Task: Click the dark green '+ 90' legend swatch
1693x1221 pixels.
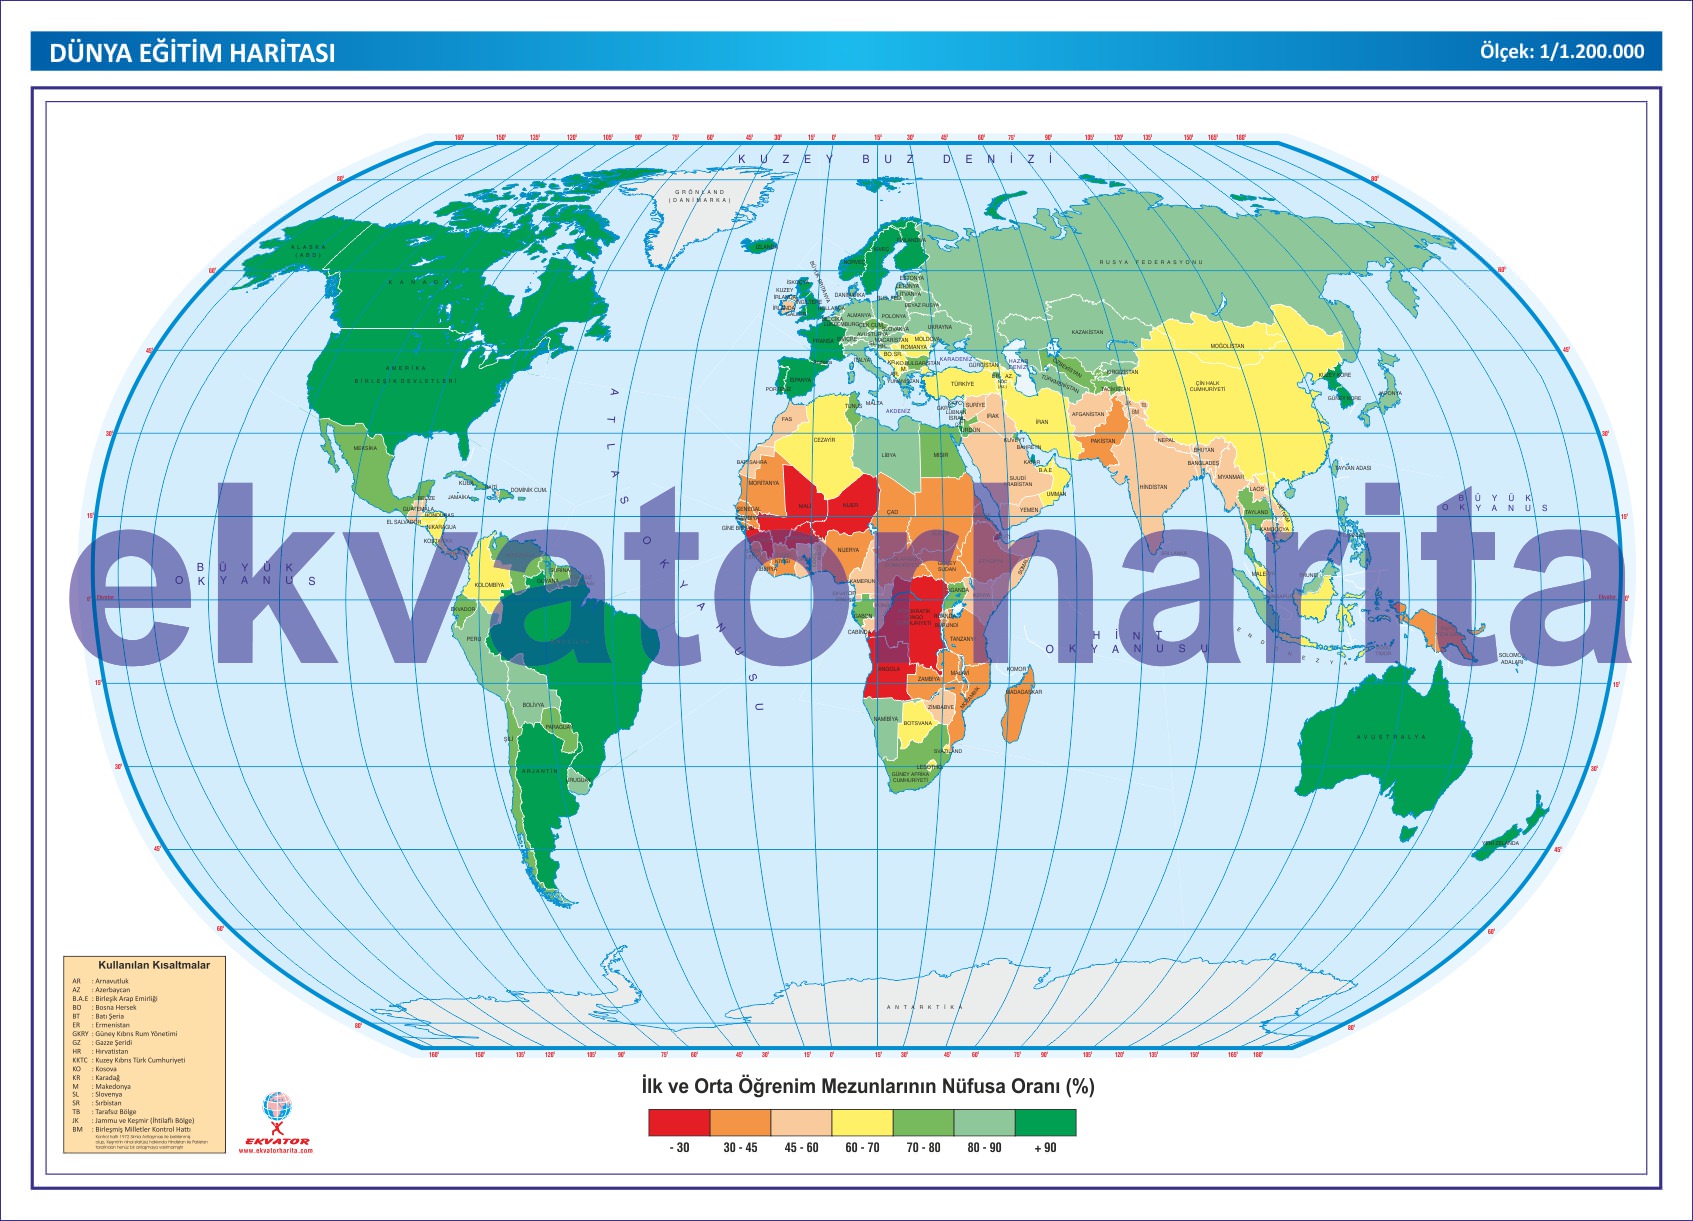Action: click(1045, 1123)
